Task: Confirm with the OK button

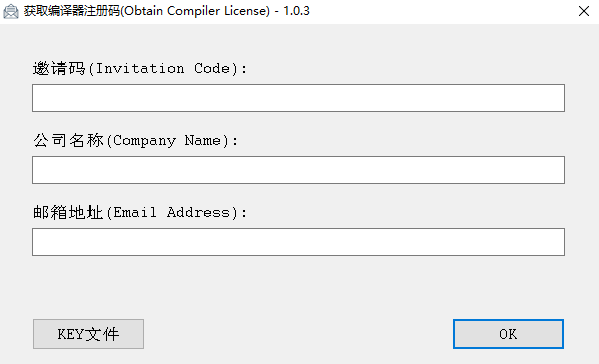Action: tap(508, 334)
